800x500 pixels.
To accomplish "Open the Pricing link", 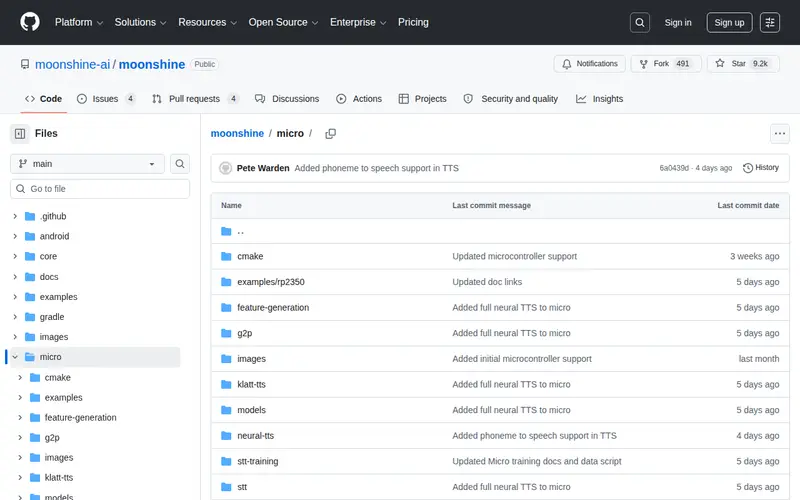I will tap(413, 22).
